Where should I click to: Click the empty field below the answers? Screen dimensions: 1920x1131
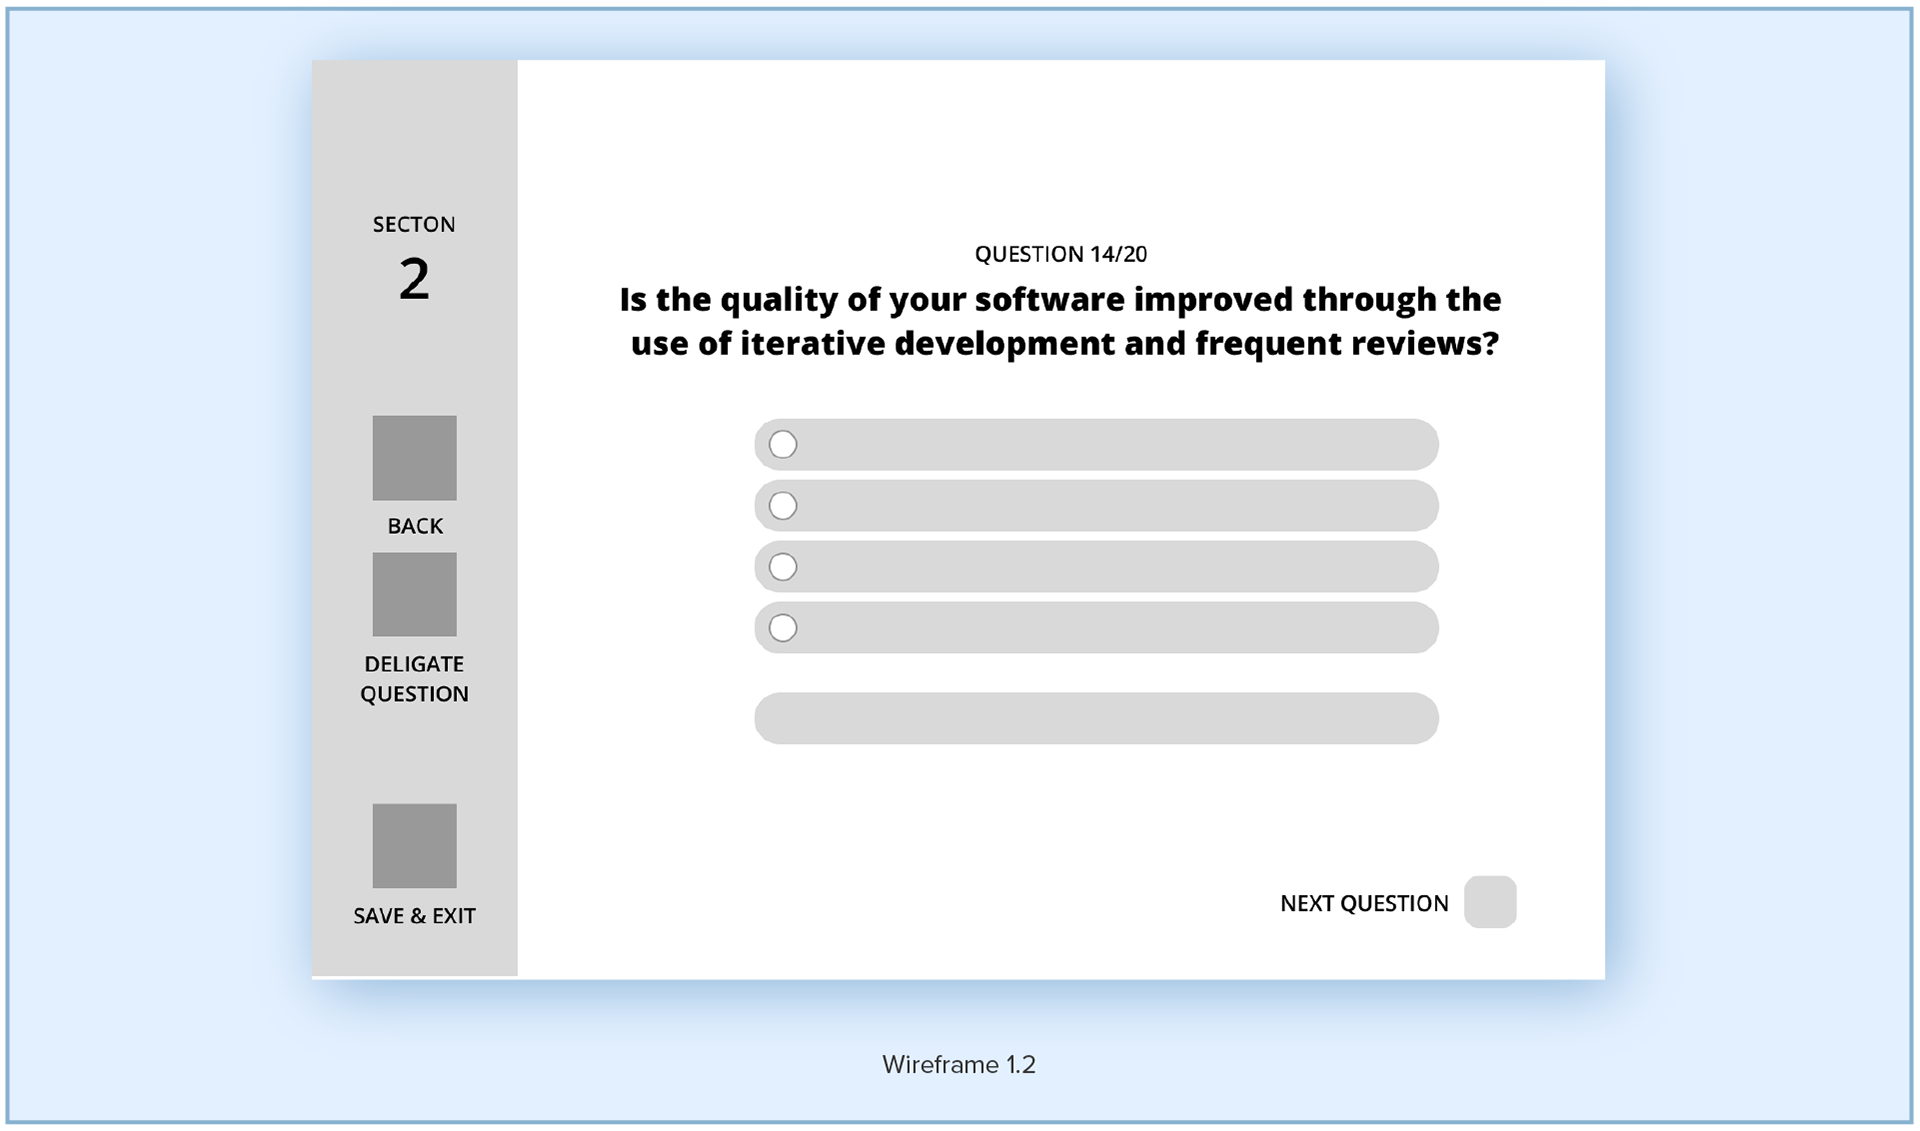click(1096, 718)
